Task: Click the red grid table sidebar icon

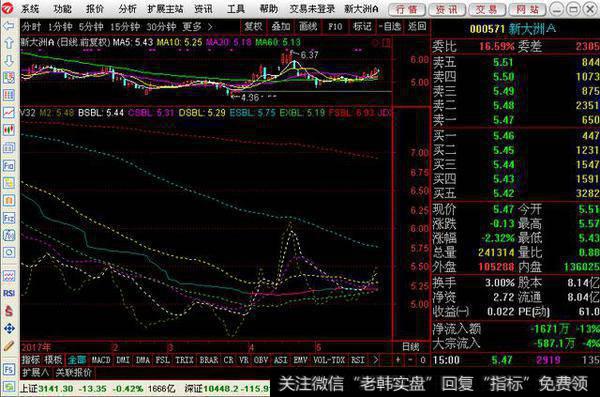Action: pos(9,95)
